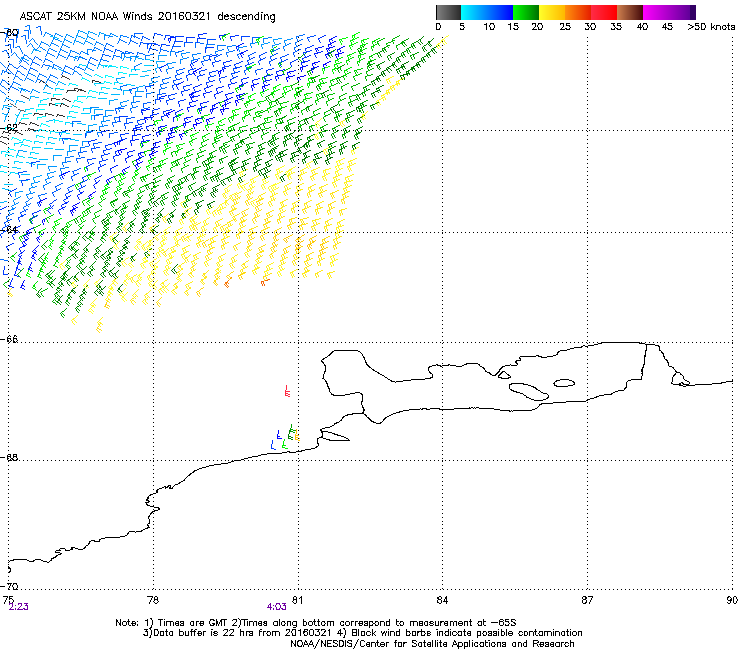Screen dimensions: 740x650
Task: Click the isolated red wind barb near 81E
Action: click(287, 391)
